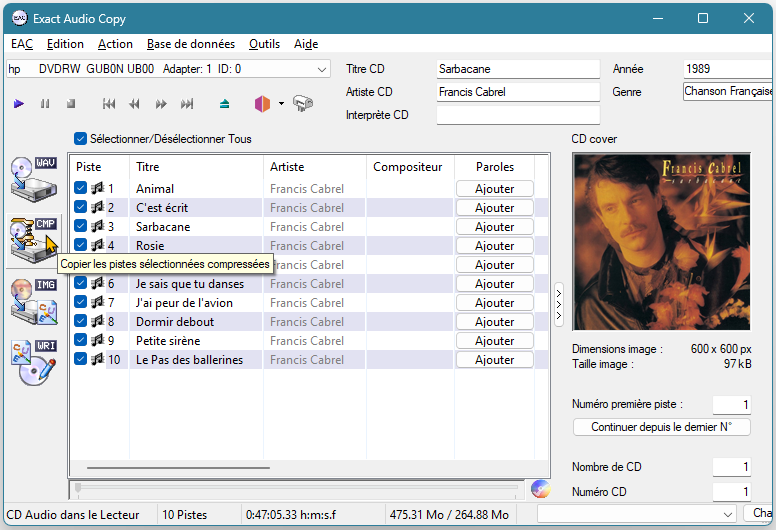Uncheck track 1 Animal checkbox
Image resolution: width=776 pixels, height=530 pixels.
tap(81, 188)
